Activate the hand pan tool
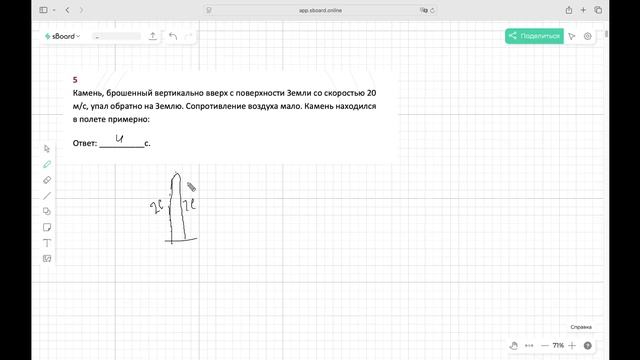This screenshot has width=640, height=360. 514,346
